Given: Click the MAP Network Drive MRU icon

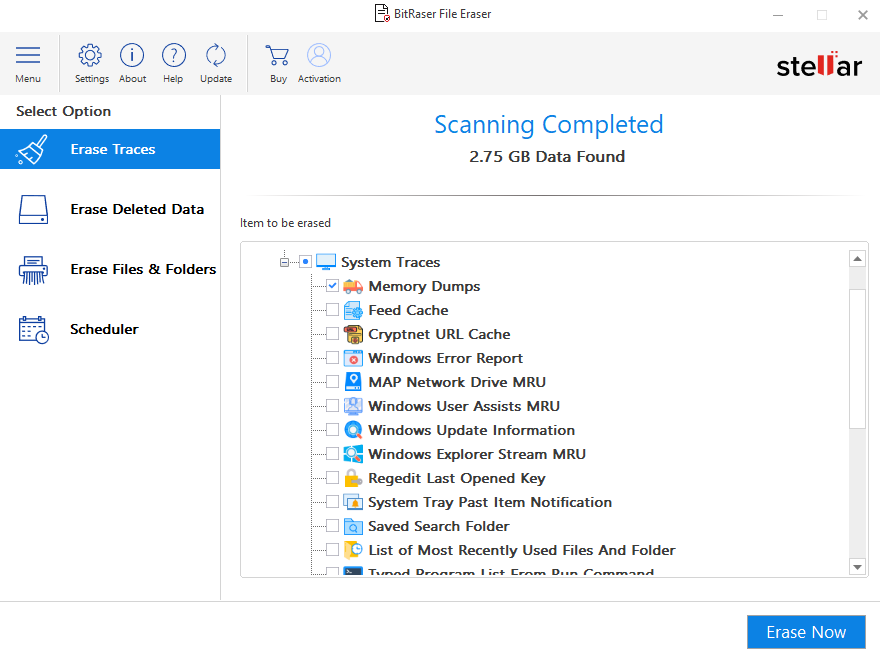Looking at the screenshot, I should click(x=353, y=382).
